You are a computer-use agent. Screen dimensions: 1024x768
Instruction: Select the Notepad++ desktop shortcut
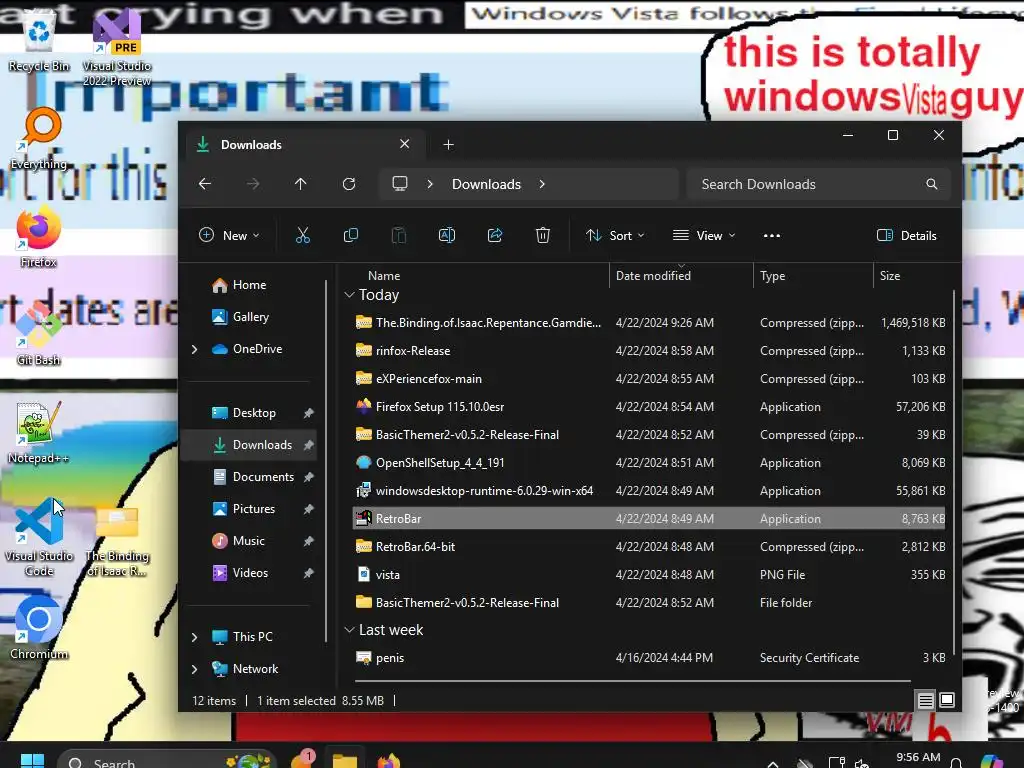point(39,432)
